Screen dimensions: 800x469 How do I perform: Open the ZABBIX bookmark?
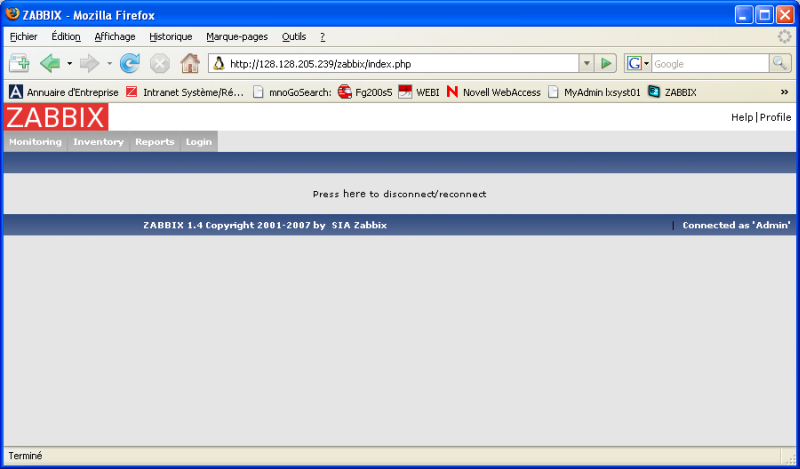[x=672, y=92]
